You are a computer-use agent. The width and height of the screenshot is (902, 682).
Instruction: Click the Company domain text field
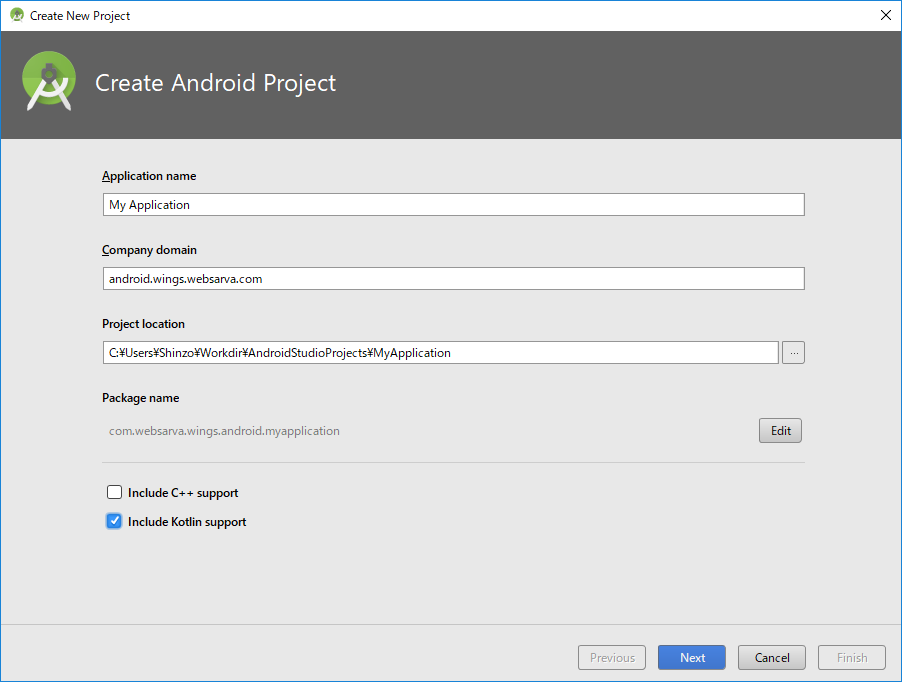click(400, 278)
